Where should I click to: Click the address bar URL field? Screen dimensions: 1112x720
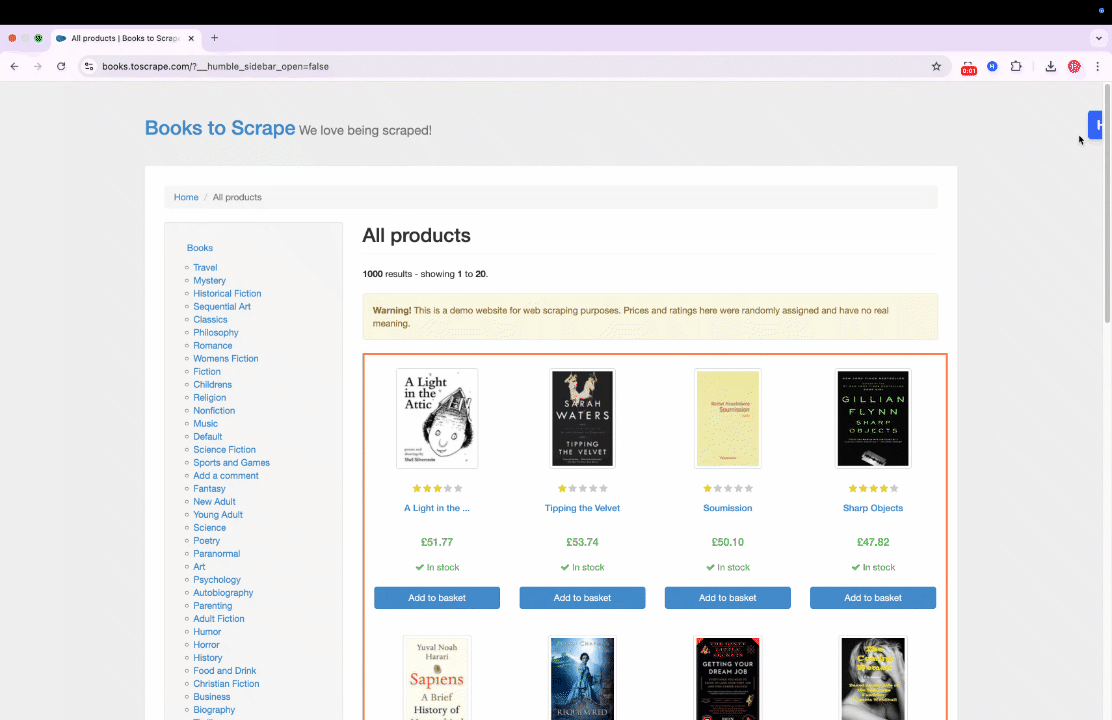tap(500, 66)
